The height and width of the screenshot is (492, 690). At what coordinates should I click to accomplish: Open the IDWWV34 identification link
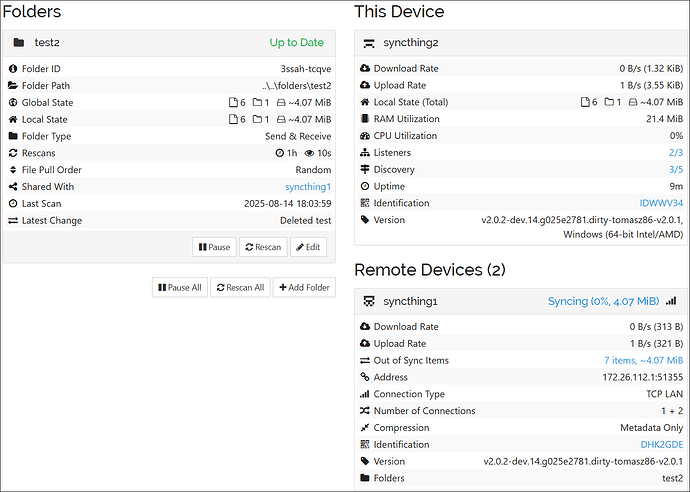[661, 203]
